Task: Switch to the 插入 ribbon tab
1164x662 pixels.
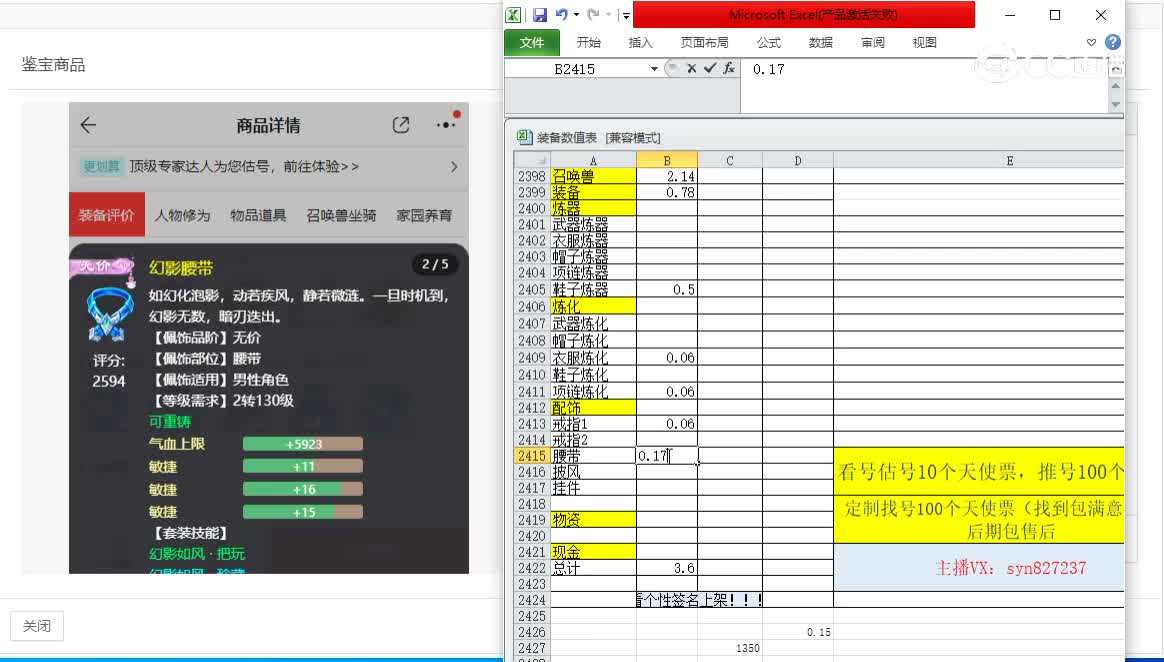Action: pos(641,43)
